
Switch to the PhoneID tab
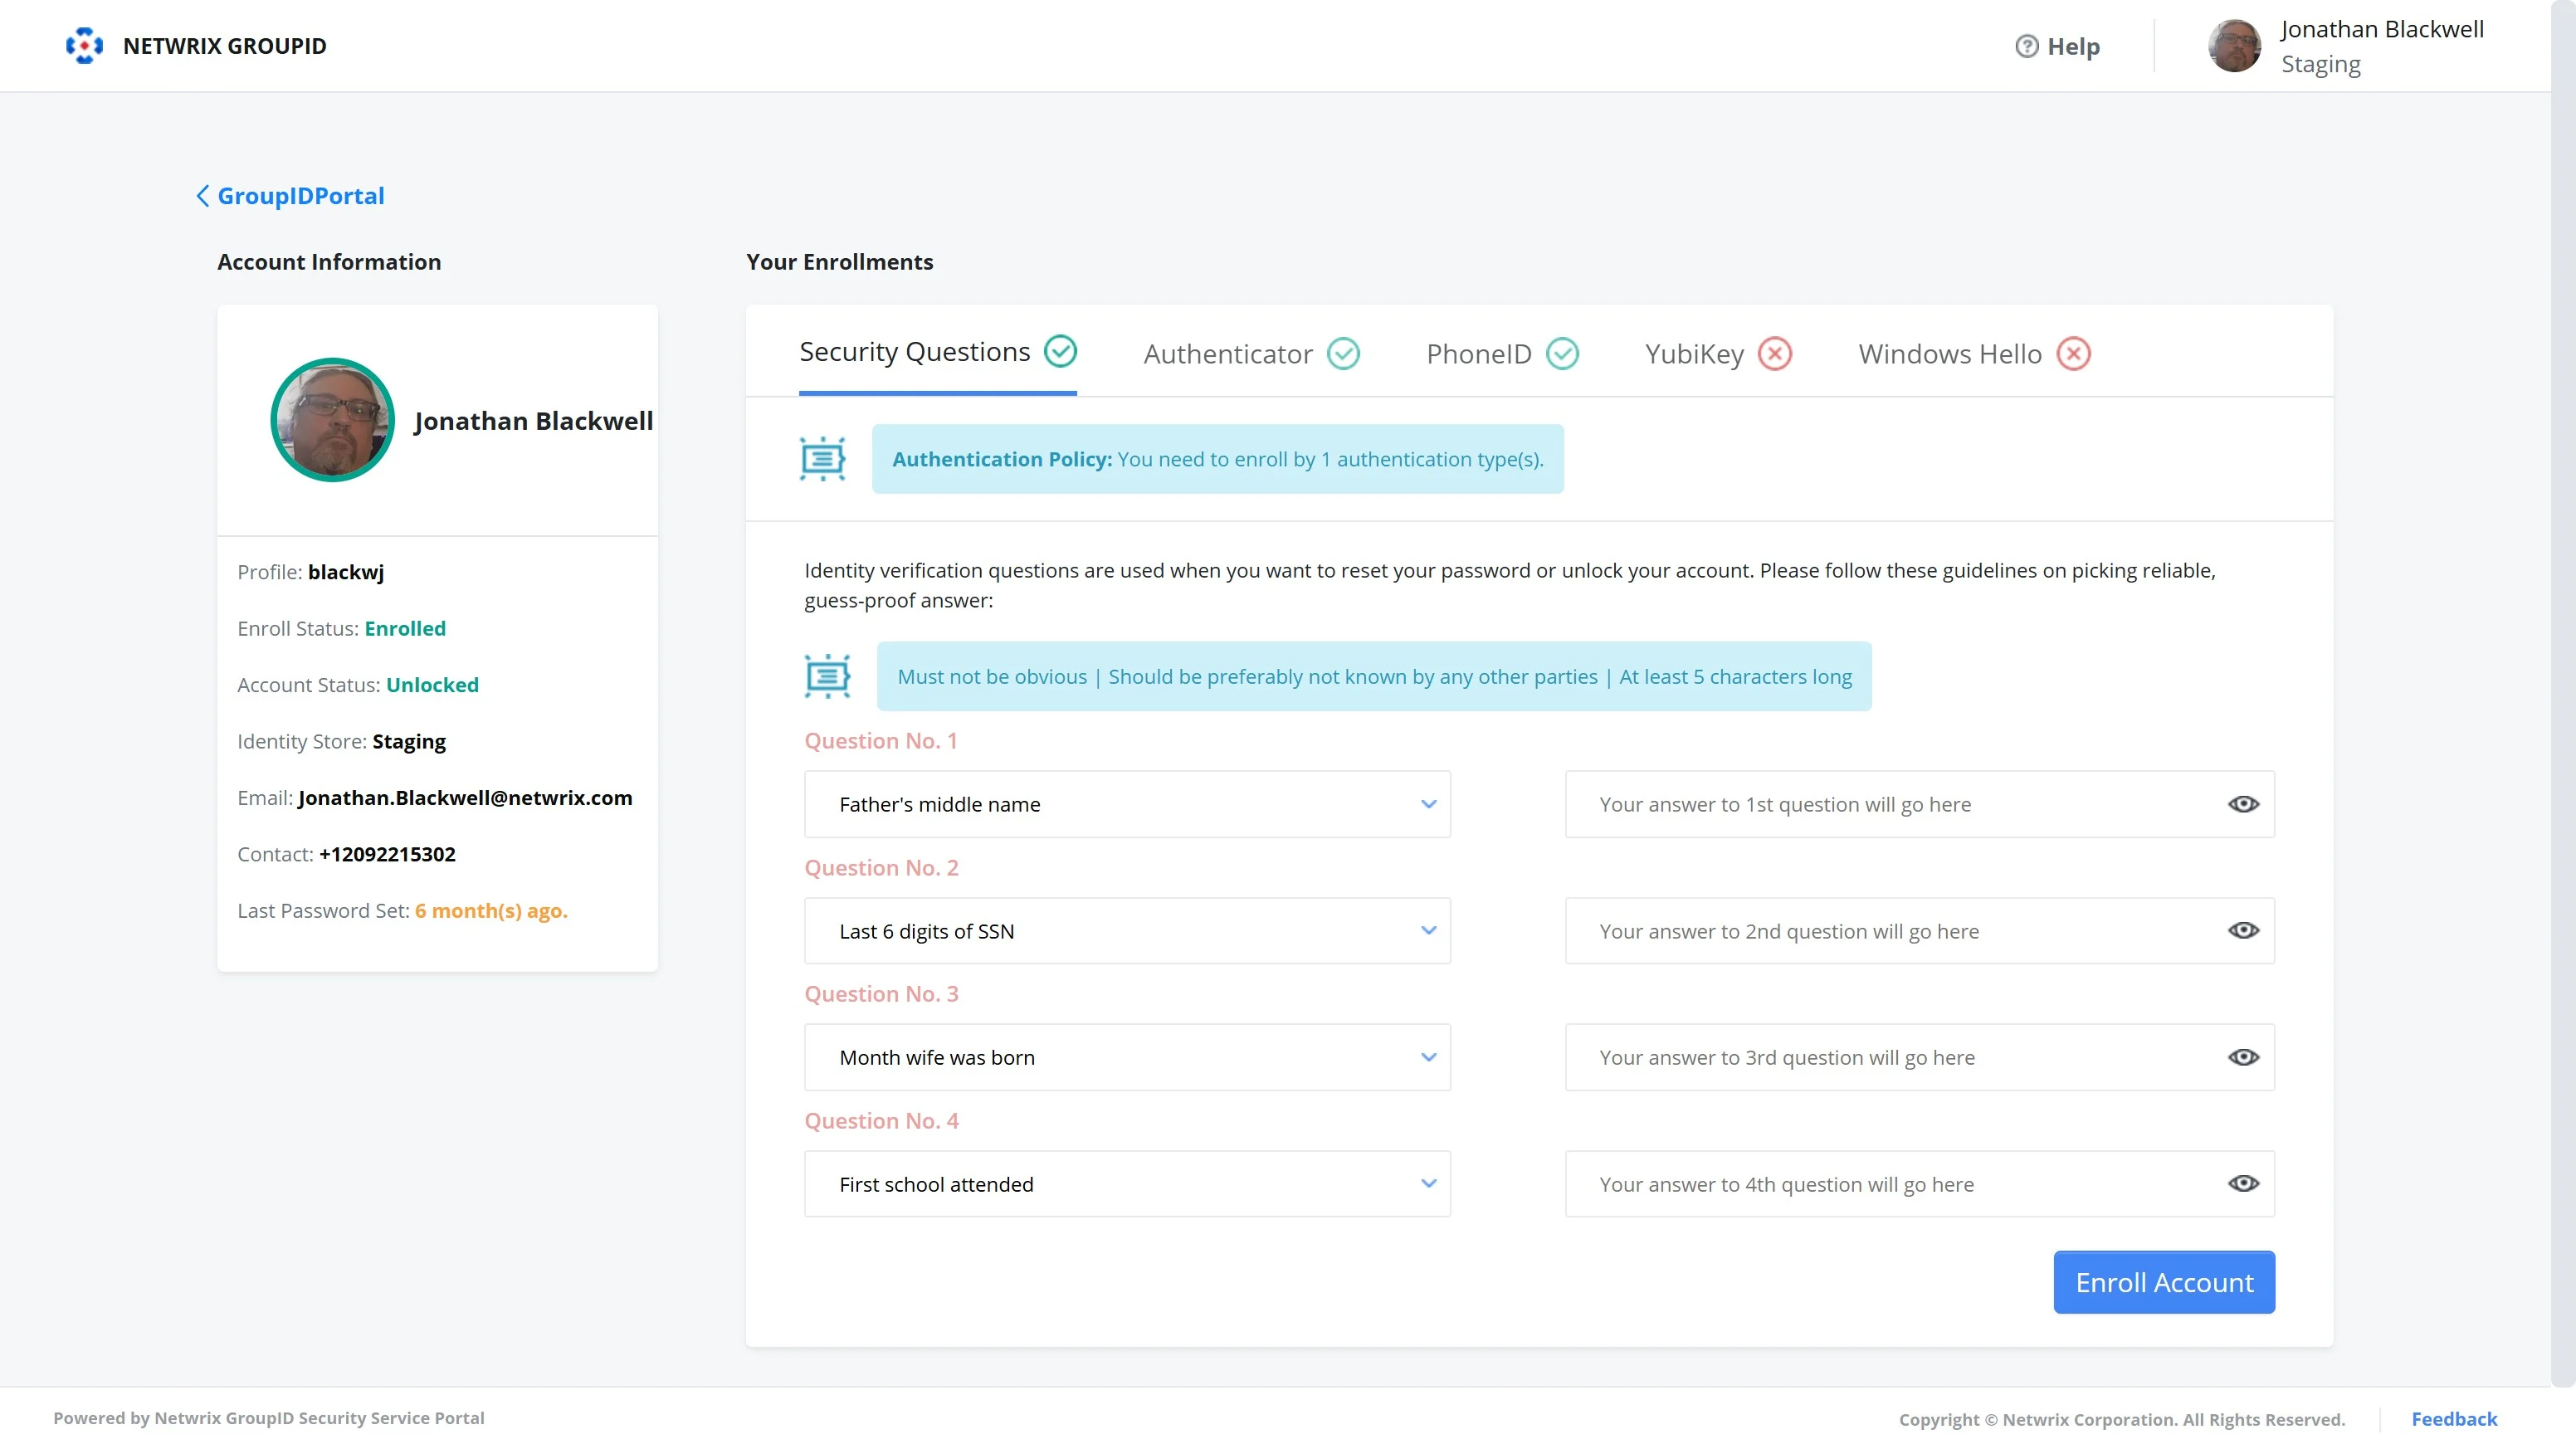(x=1502, y=354)
